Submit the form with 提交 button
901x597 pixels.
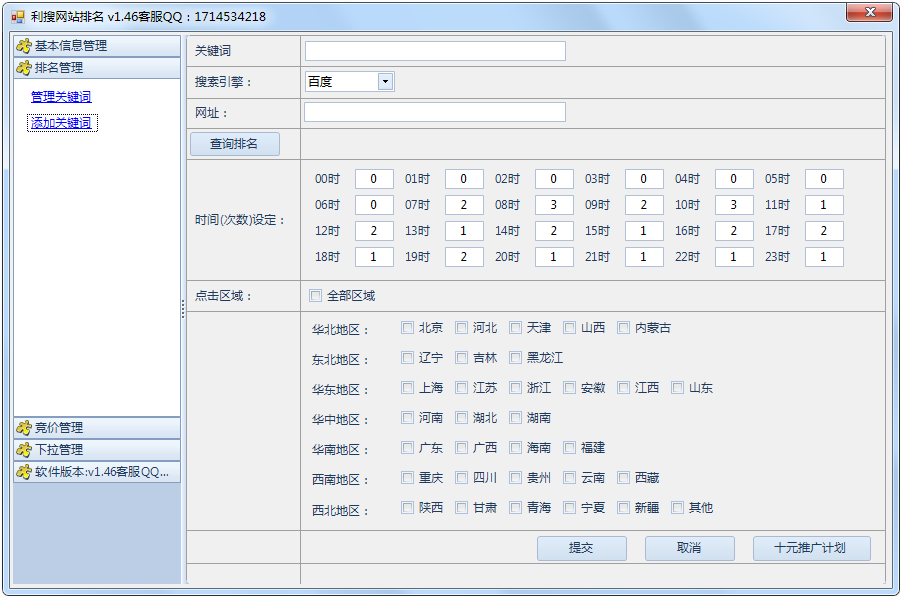(581, 548)
